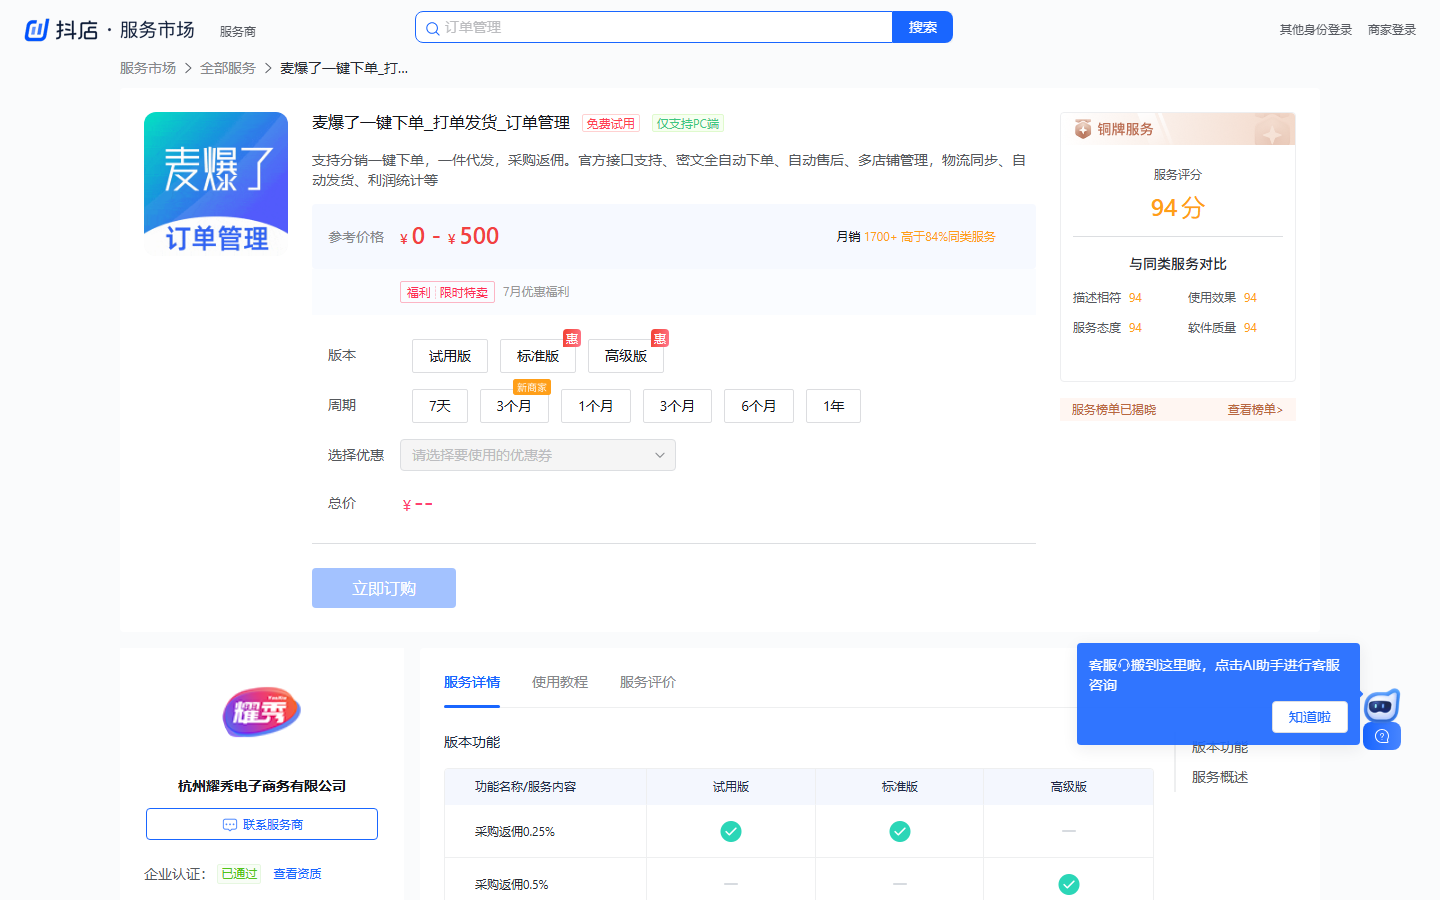
Task: Choose the 1年 period option
Action: (834, 406)
